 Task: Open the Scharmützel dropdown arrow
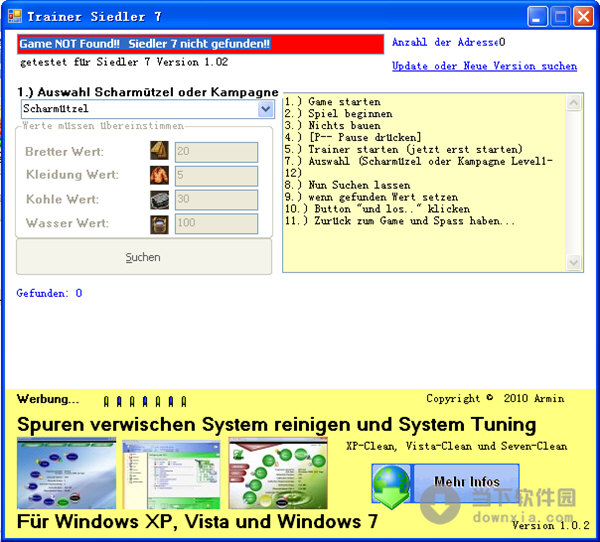coord(266,109)
